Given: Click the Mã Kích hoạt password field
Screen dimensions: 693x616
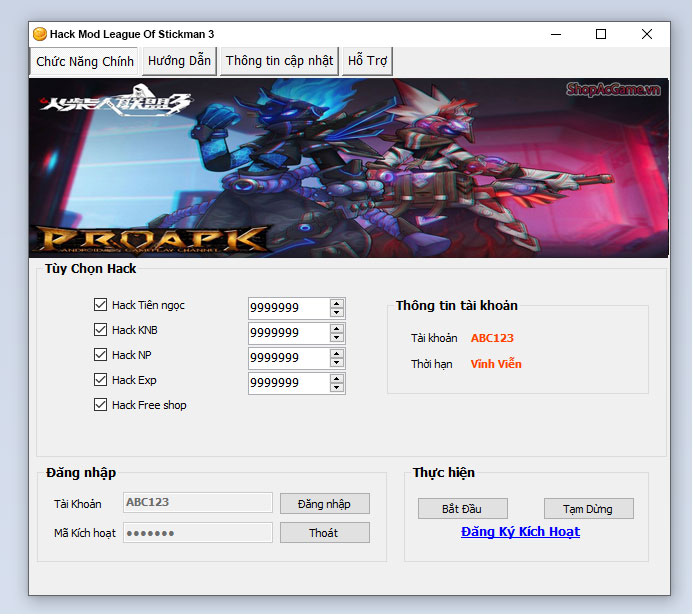Looking at the screenshot, I should click(198, 533).
